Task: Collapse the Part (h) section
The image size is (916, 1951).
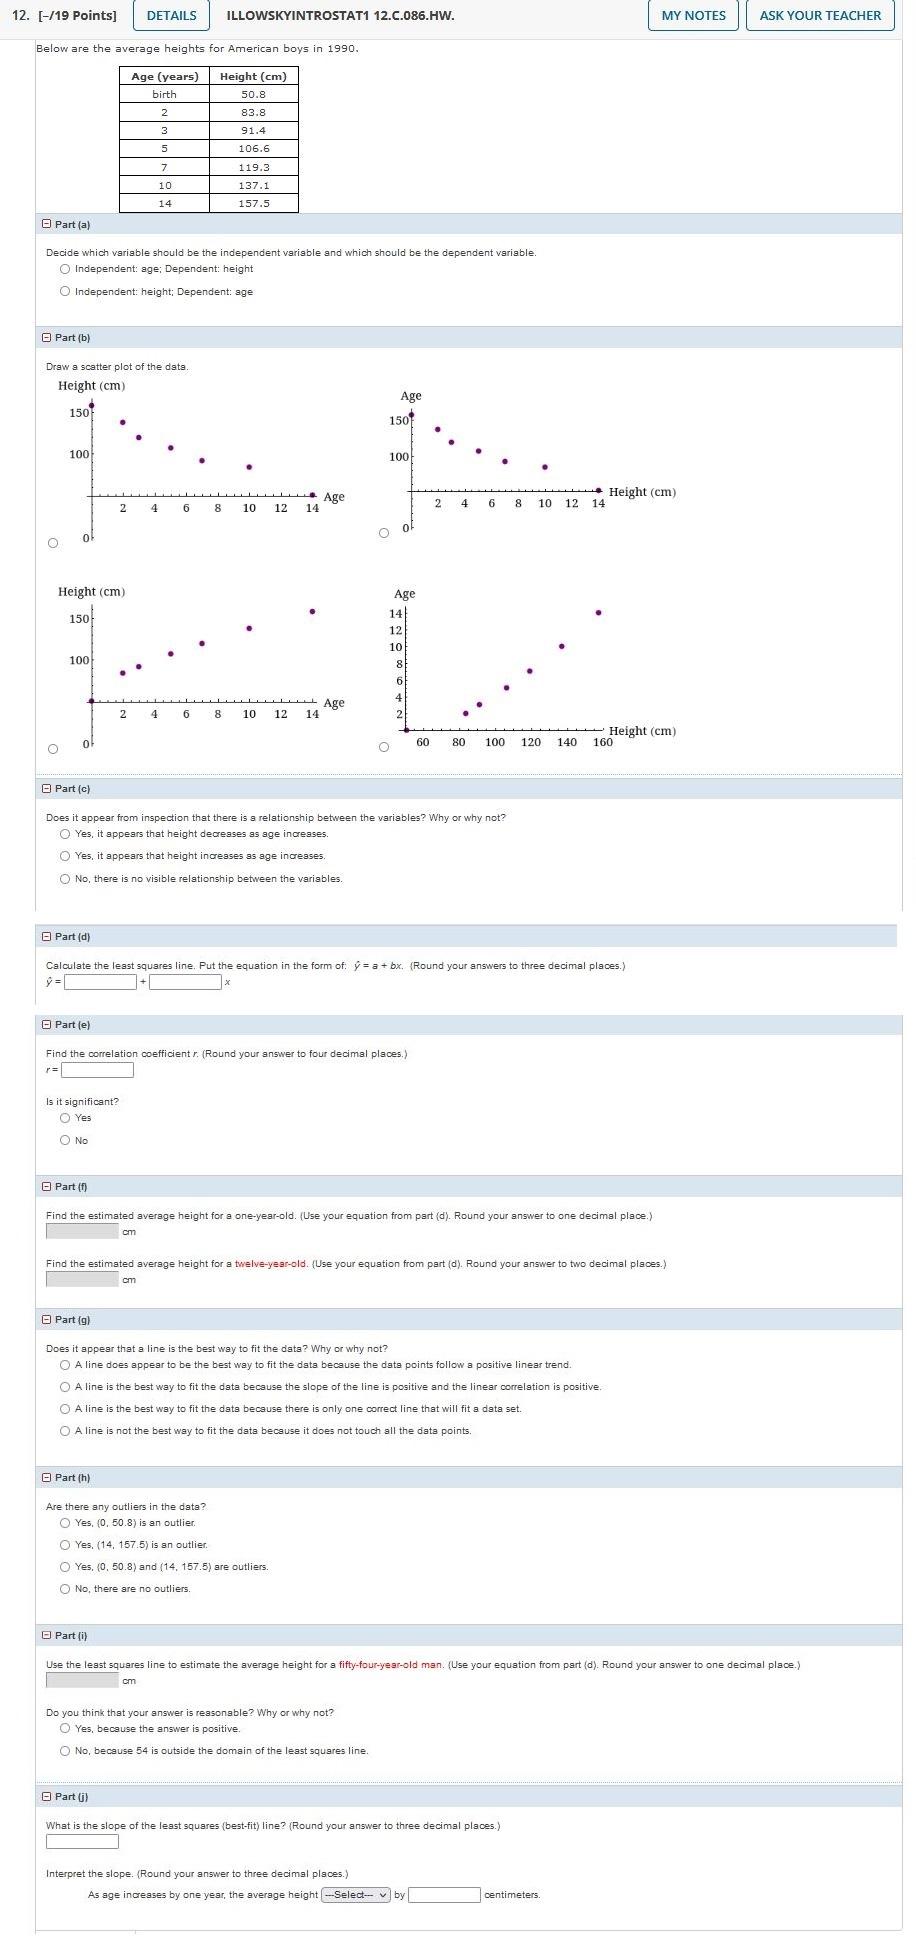Action: (x=46, y=1477)
